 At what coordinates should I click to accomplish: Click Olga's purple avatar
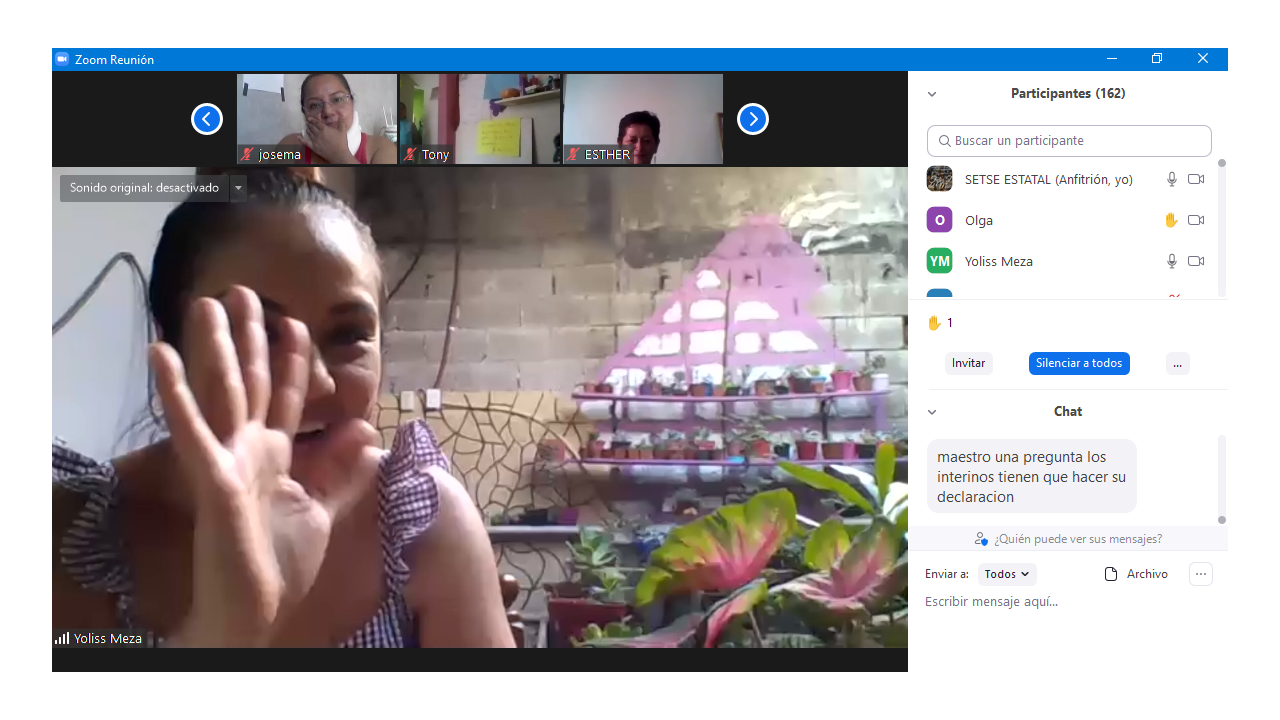[939, 220]
